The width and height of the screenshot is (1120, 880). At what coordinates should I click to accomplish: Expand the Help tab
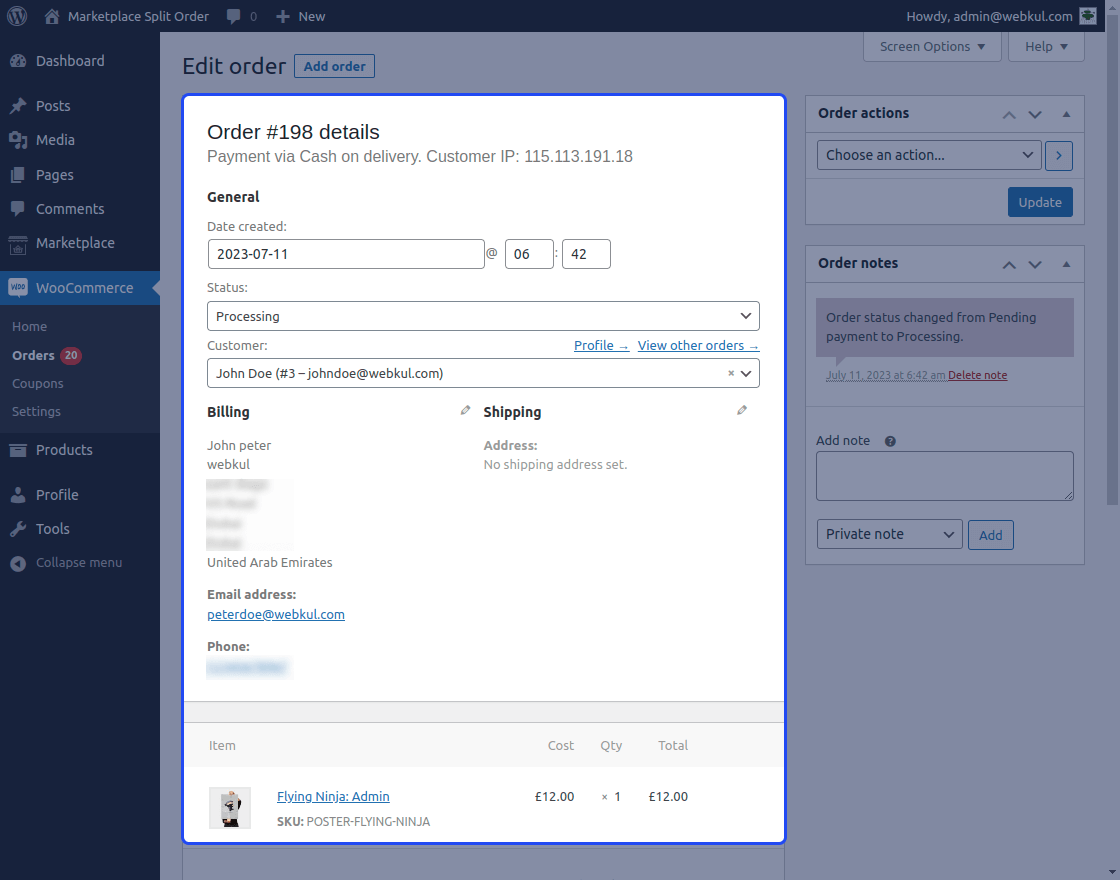pyautogui.click(x=1046, y=46)
